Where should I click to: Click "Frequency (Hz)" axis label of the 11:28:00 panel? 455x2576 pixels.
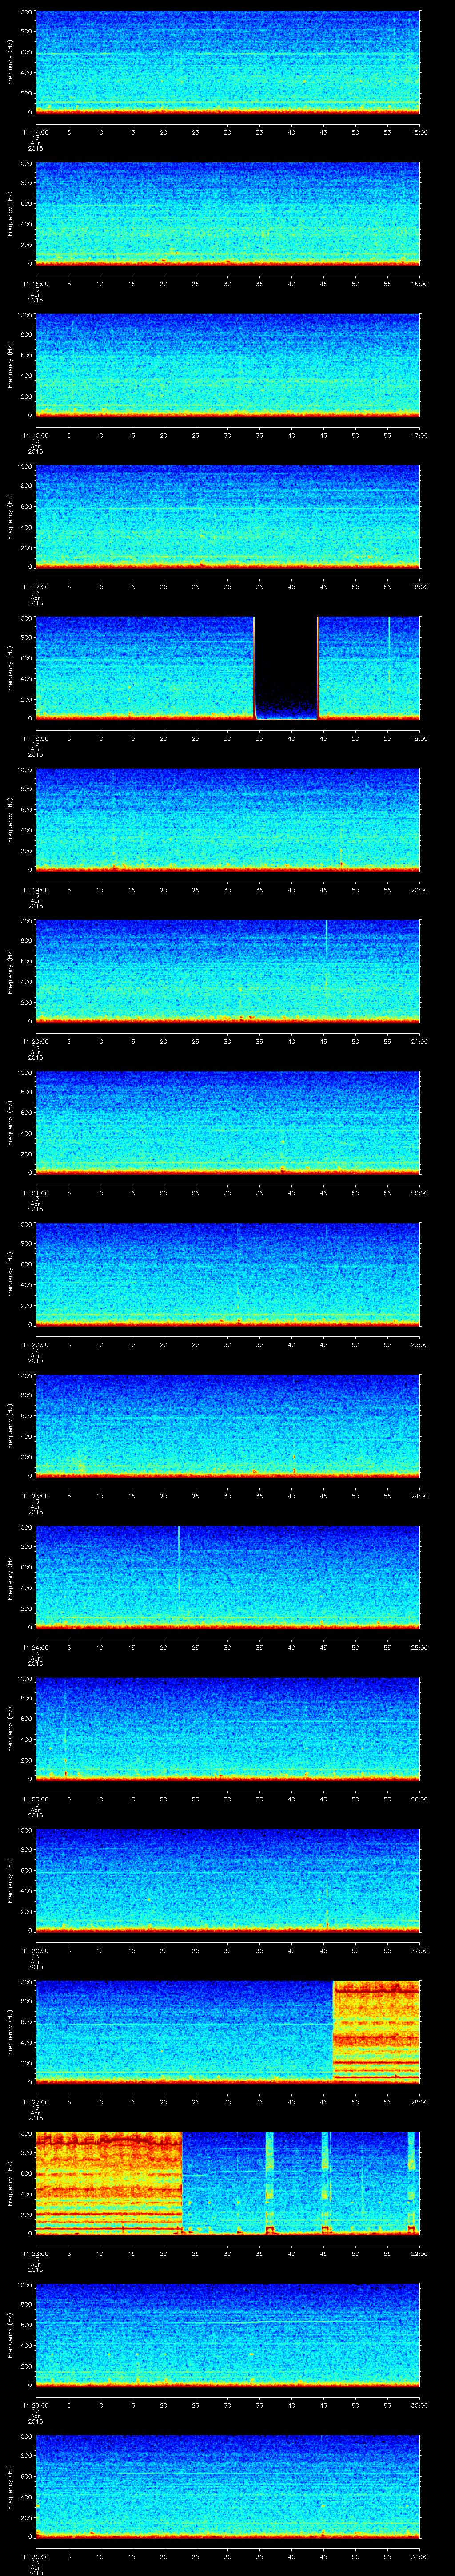(10, 2183)
